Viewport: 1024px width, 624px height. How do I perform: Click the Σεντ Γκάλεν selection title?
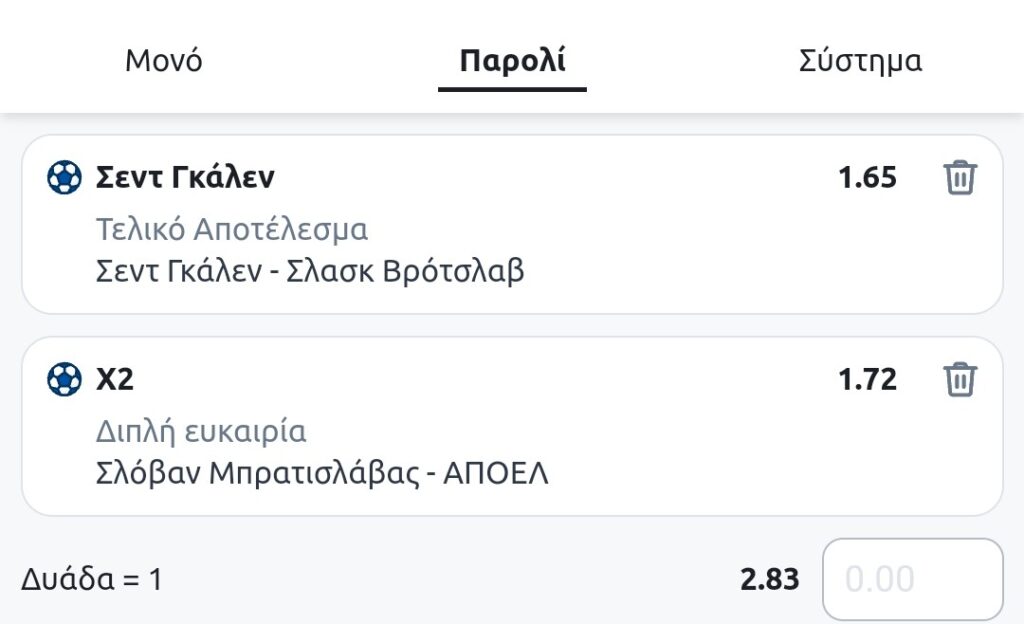(185, 178)
